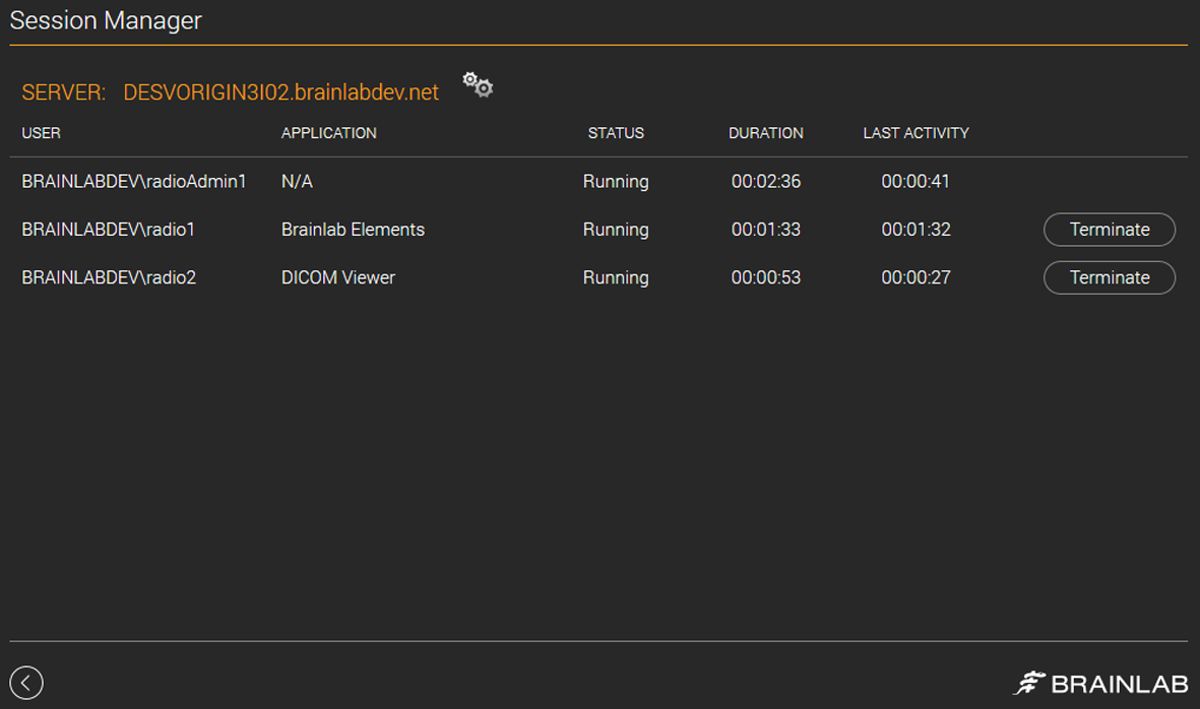This screenshot has height=709, width=1200.
Task: Click the Brainlab logo
Action: coord(1100,683)
